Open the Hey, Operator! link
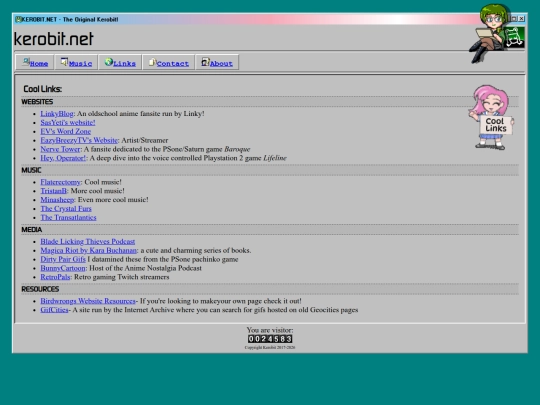The image size is (540, 405). (63, 158)
